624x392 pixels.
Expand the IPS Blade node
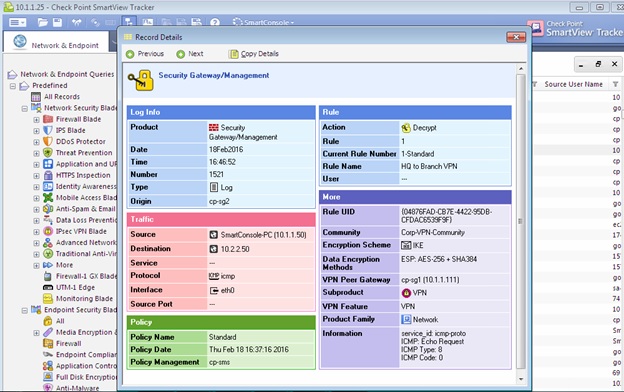coord(36,131)
